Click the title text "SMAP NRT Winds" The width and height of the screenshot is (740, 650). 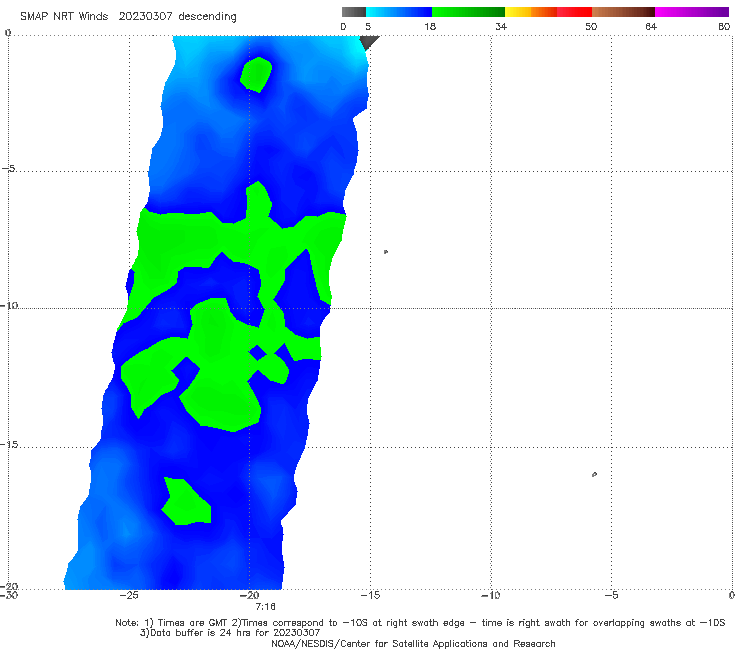pos(64,16)
